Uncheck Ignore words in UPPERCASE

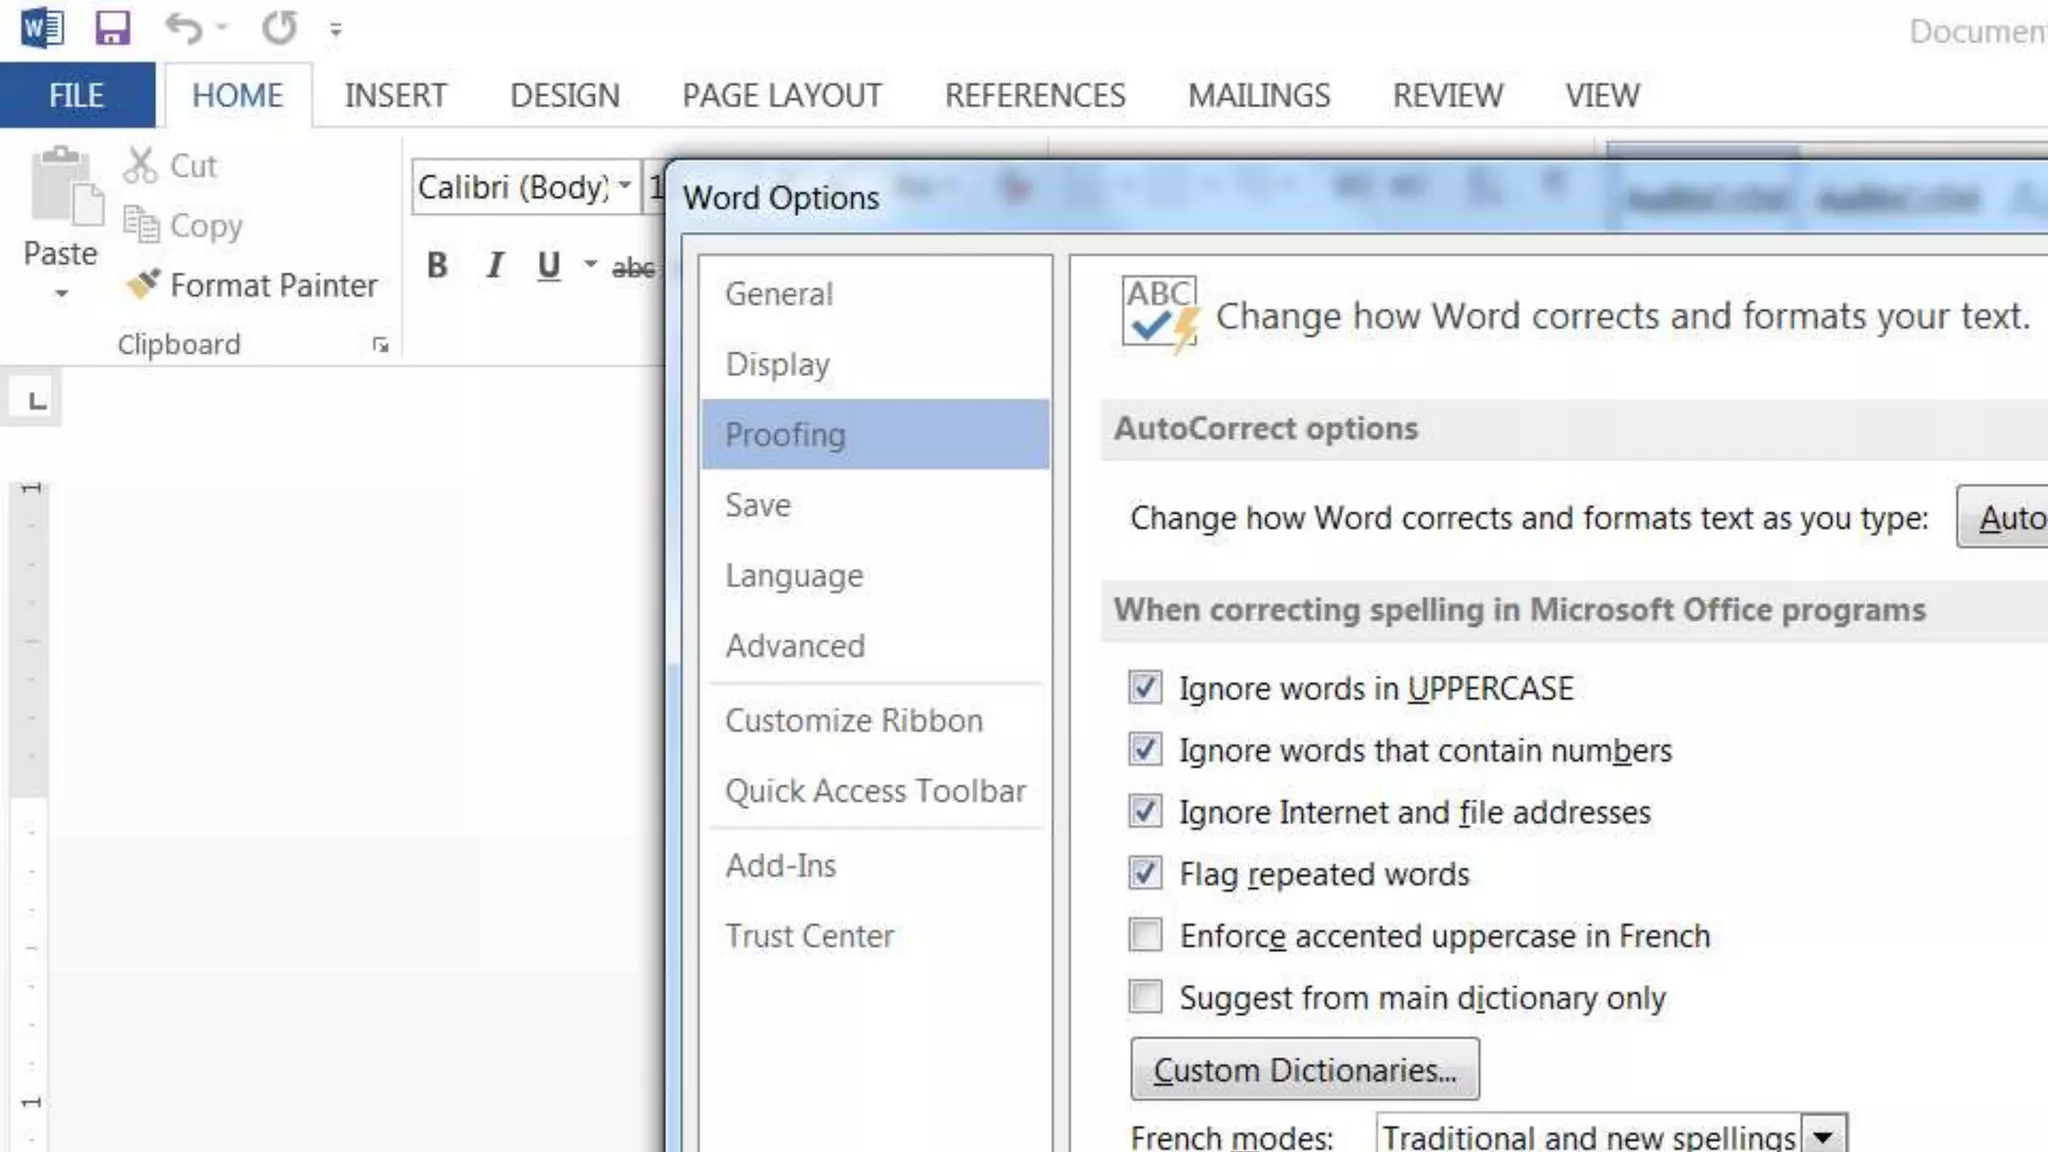(1145, 688)
